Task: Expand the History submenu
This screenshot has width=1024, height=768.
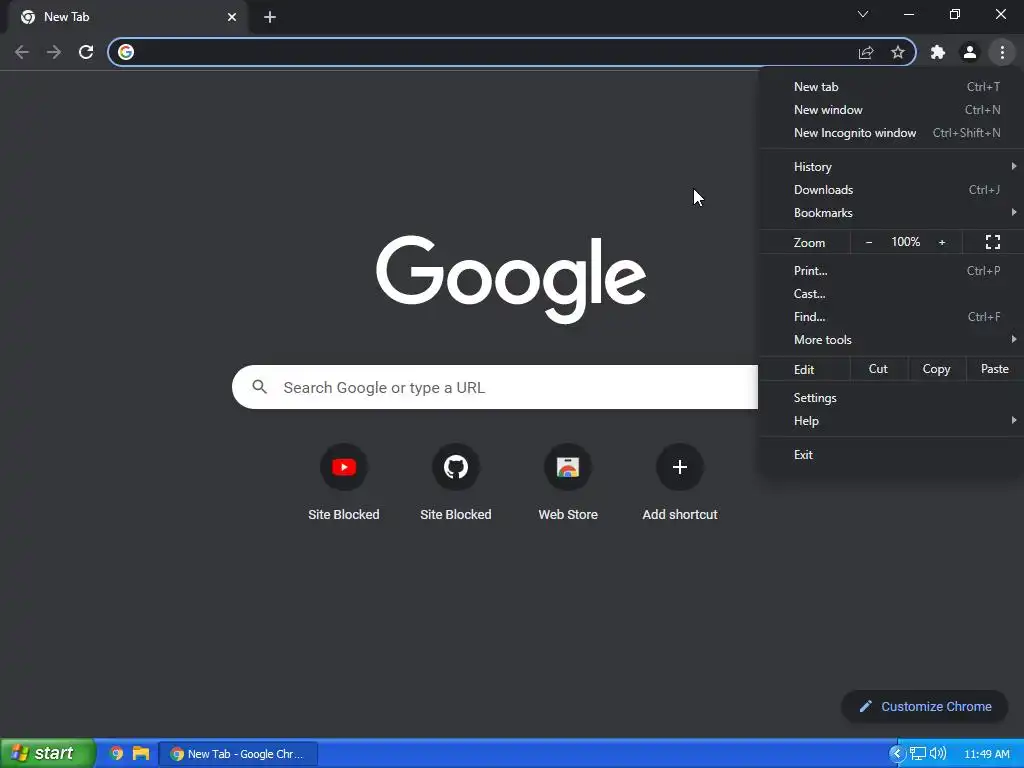Action: tap(891, 167)
